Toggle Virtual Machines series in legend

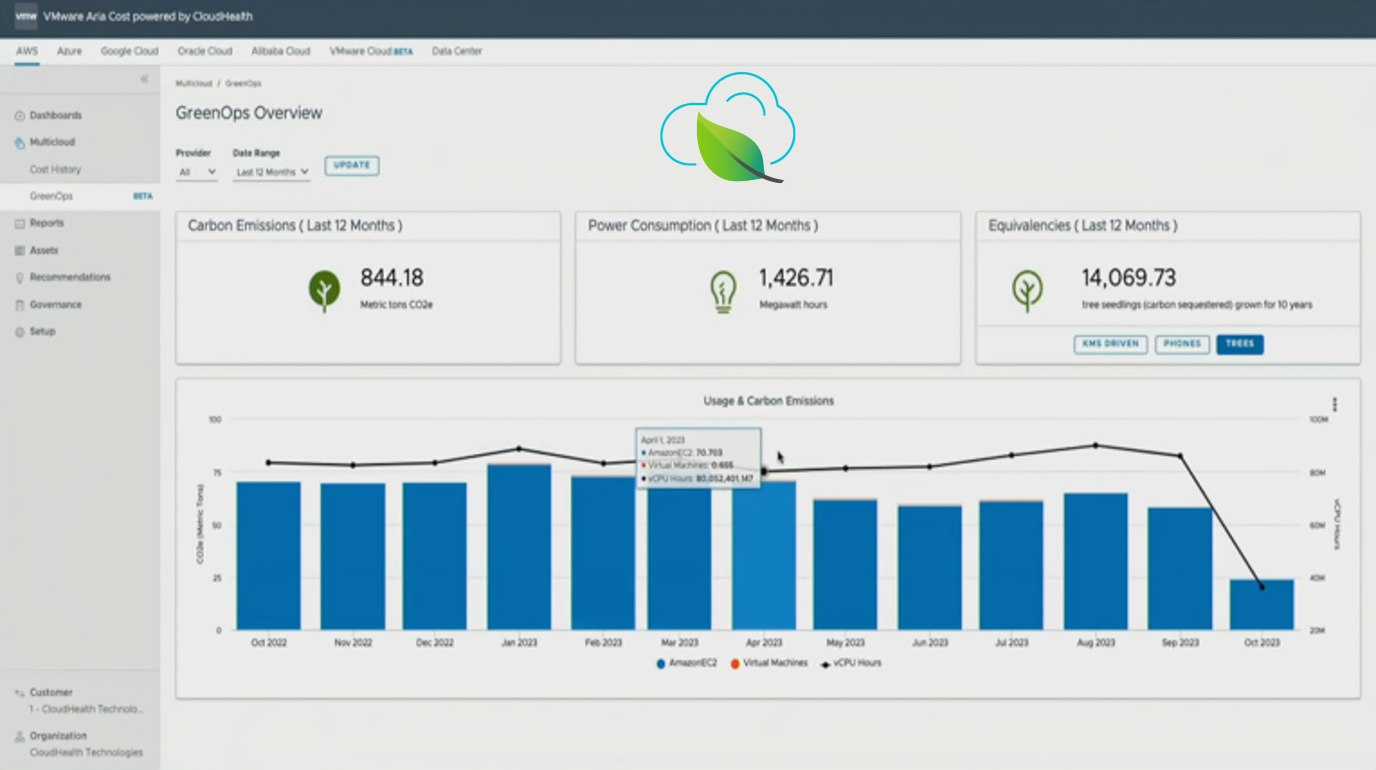769,663
